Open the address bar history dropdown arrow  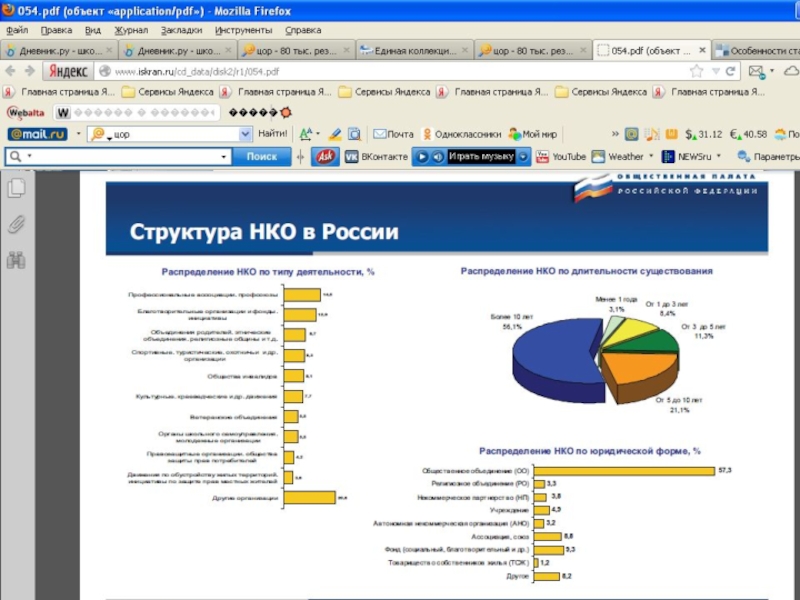coord(716,71)
